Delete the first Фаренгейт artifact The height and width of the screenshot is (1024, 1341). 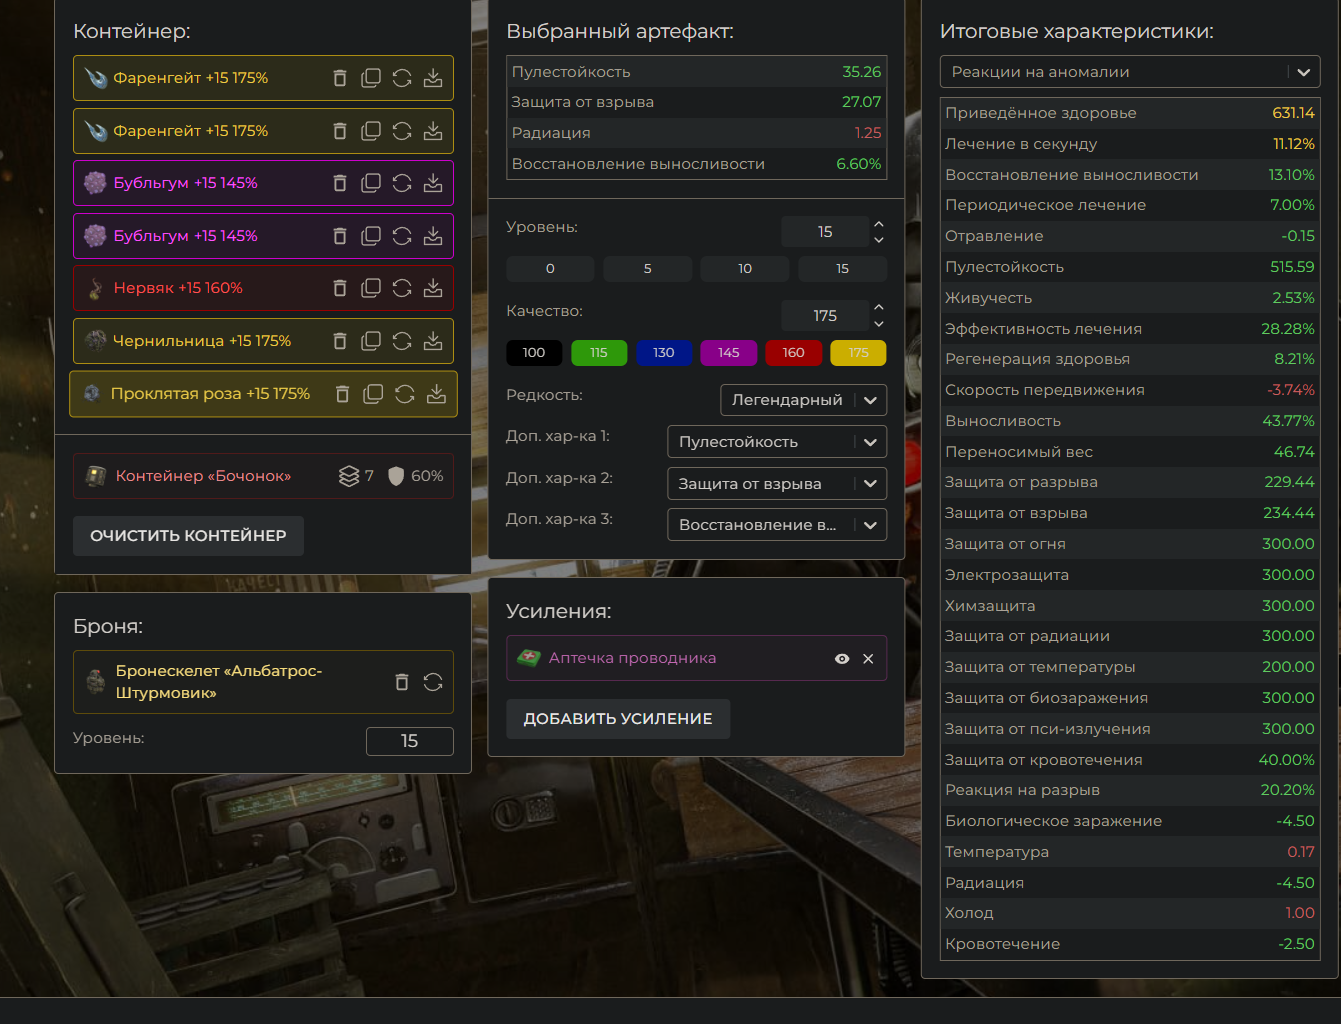340,78
